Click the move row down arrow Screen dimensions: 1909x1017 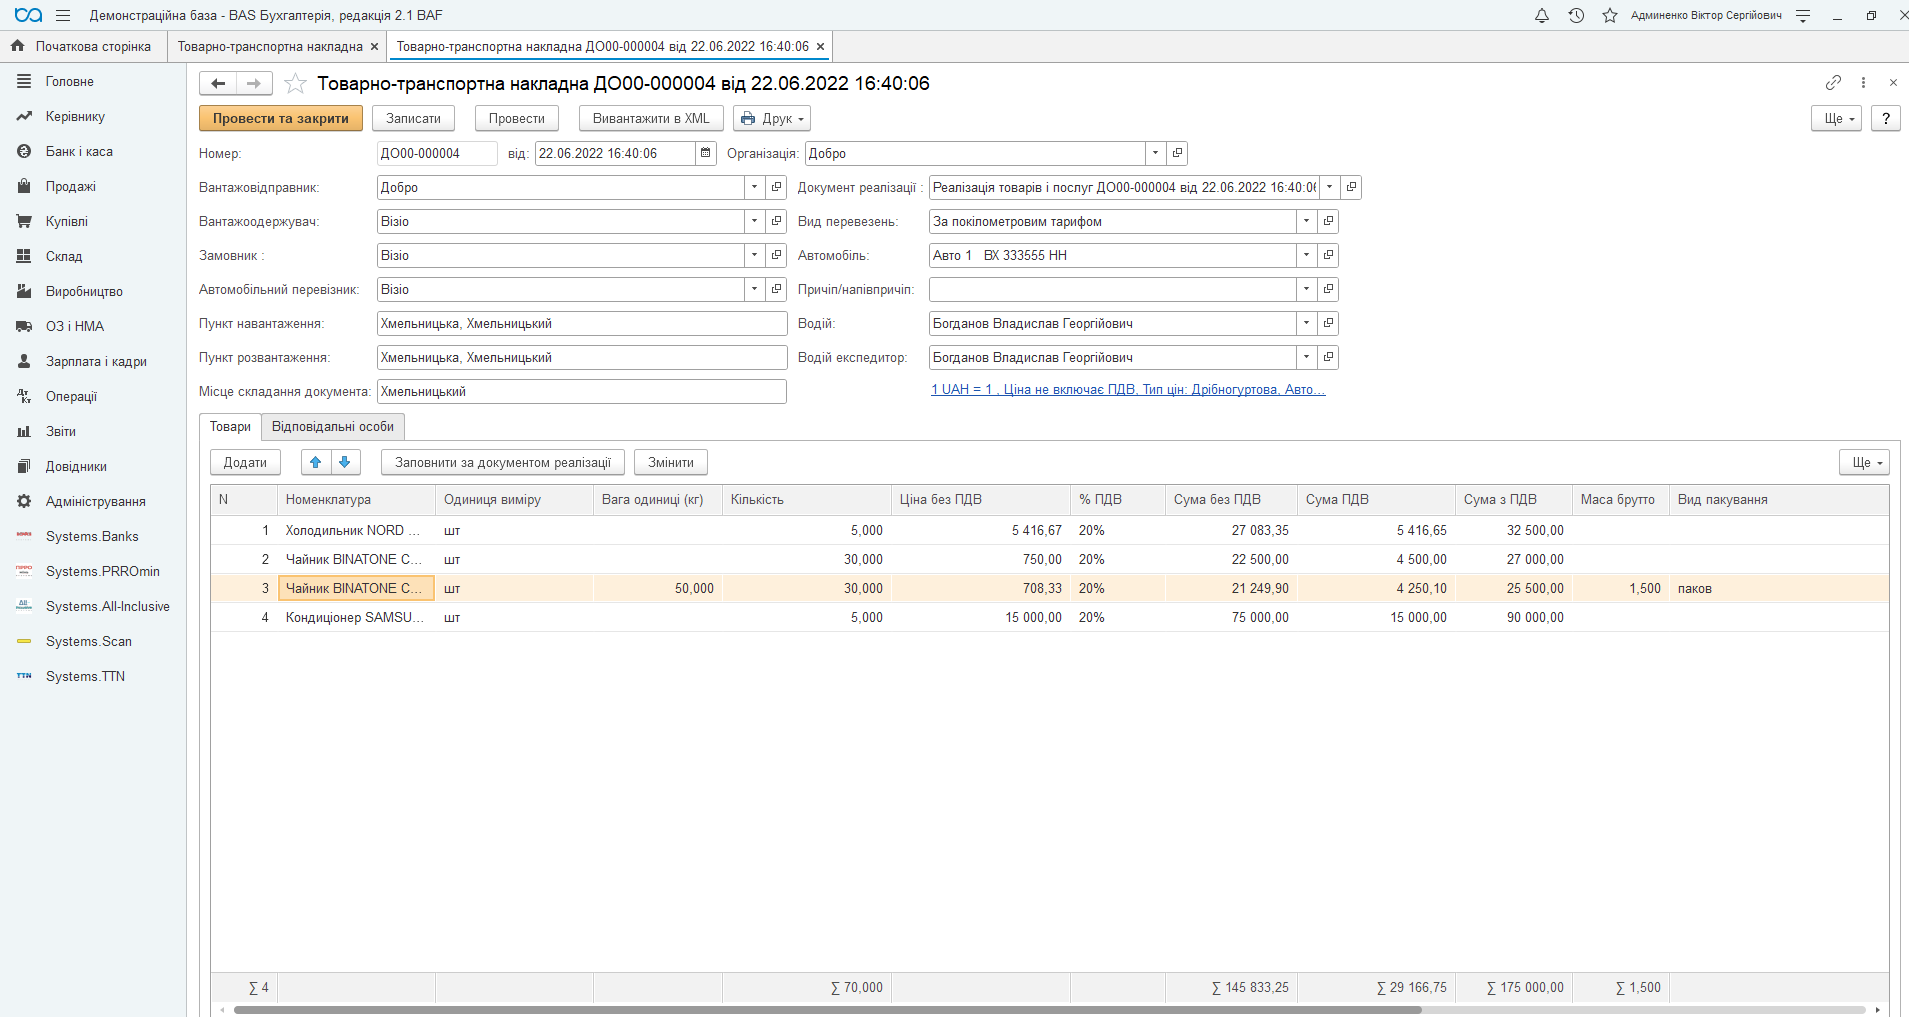pos(345,462)
